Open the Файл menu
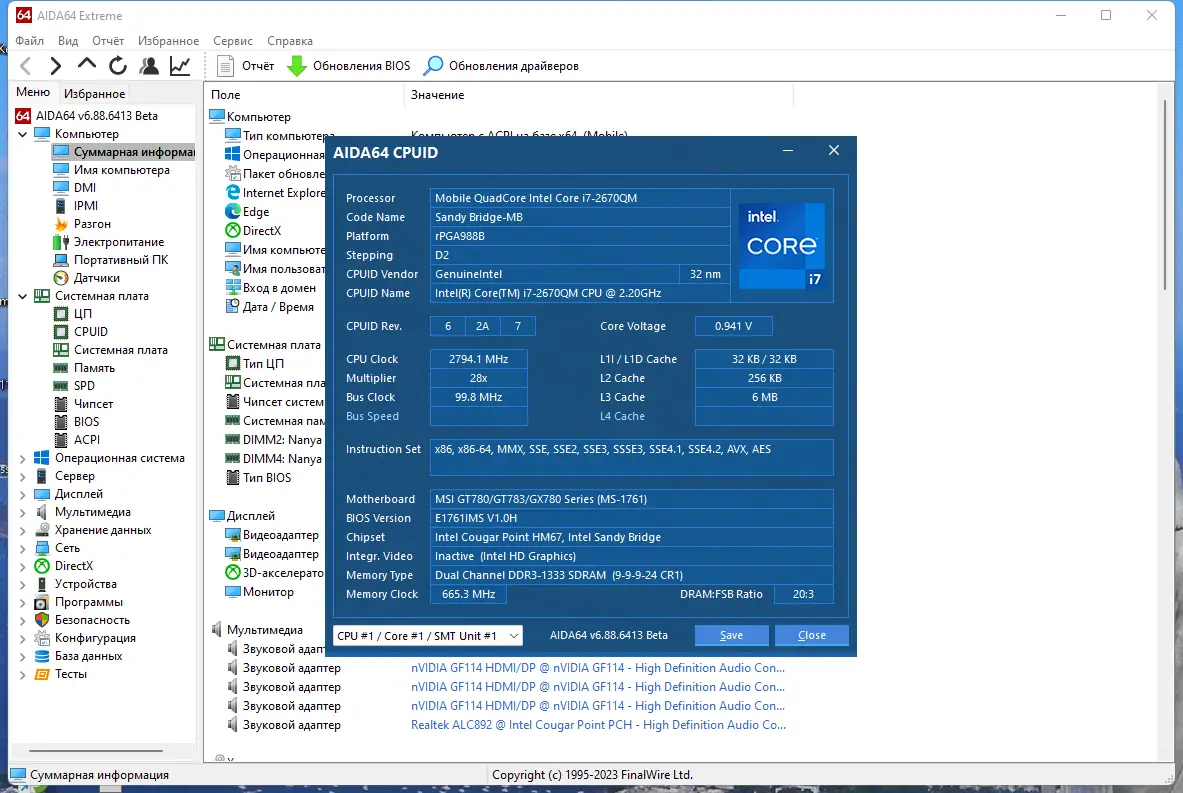1183x793 pixels. (29, 41)
